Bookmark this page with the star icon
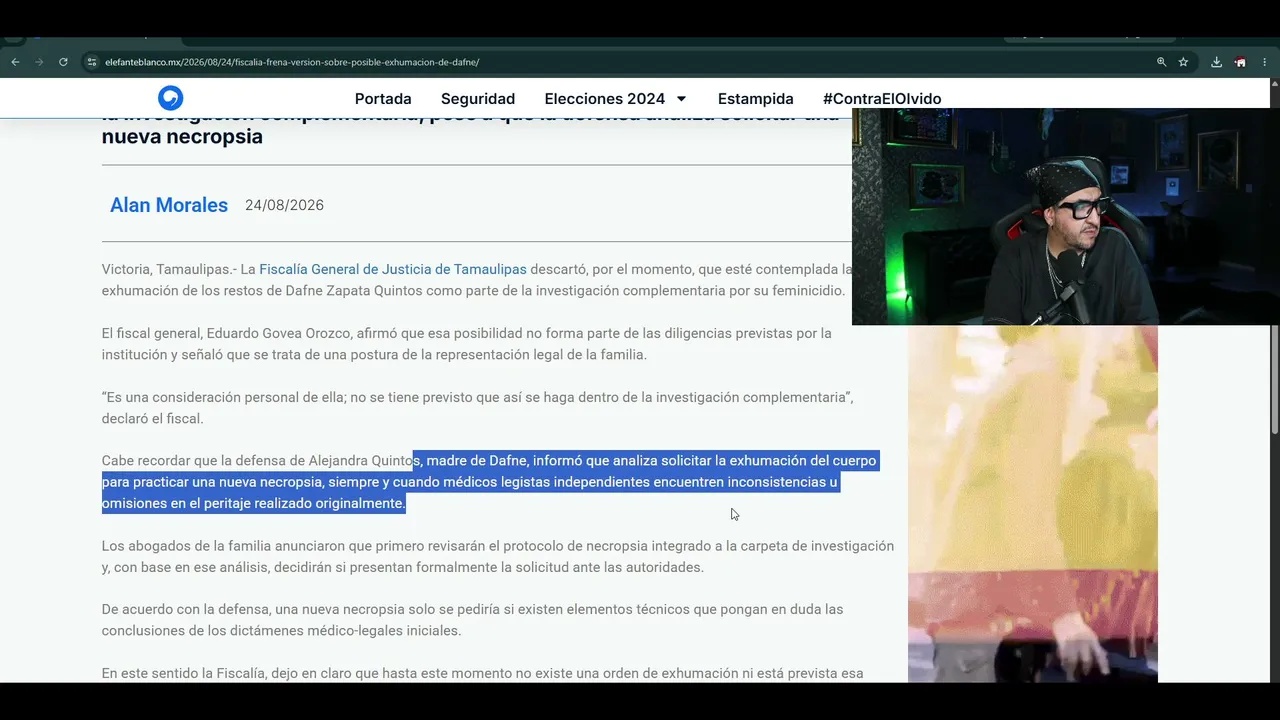The image size is (1280, 720). point(1183,62)
